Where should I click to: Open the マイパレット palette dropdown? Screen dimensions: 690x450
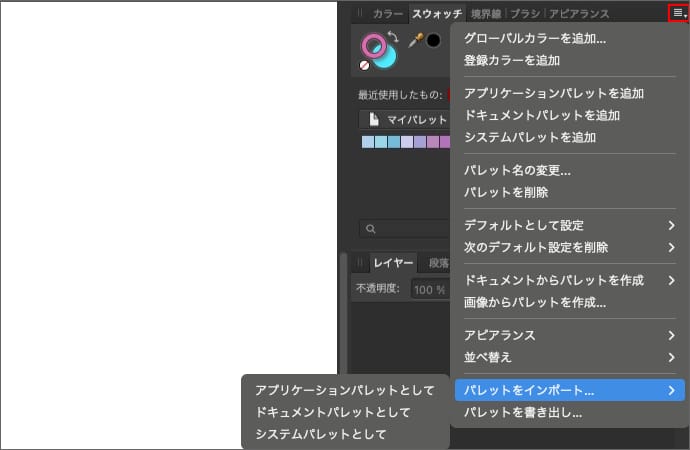pos(405,119)
